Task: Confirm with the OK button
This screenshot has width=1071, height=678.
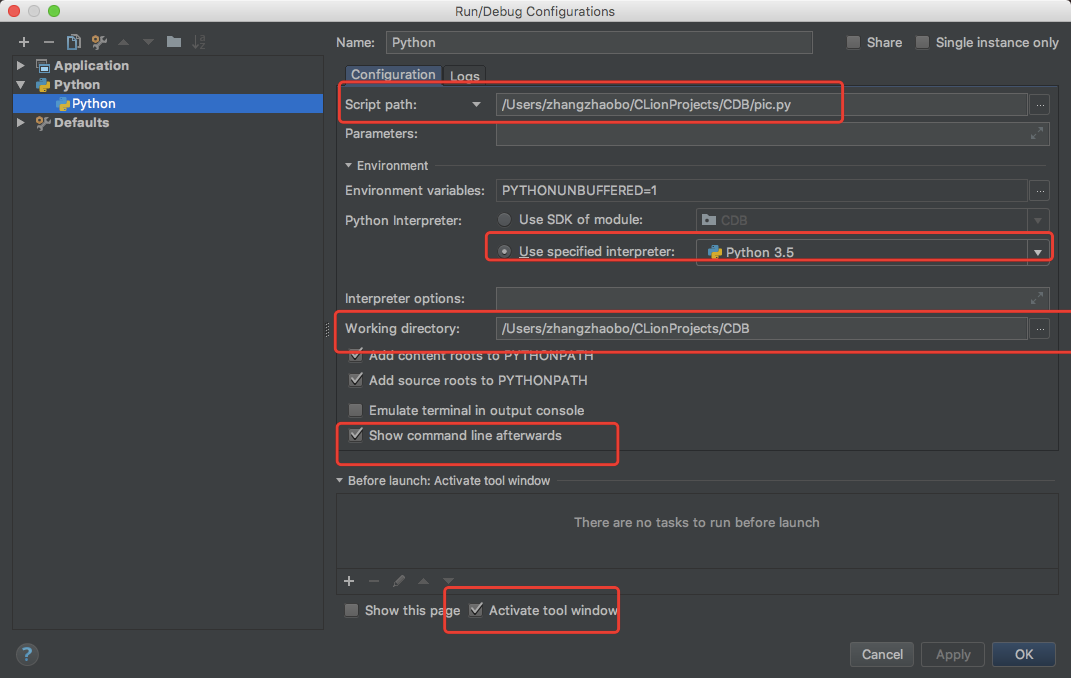Action: (1023, 654)
